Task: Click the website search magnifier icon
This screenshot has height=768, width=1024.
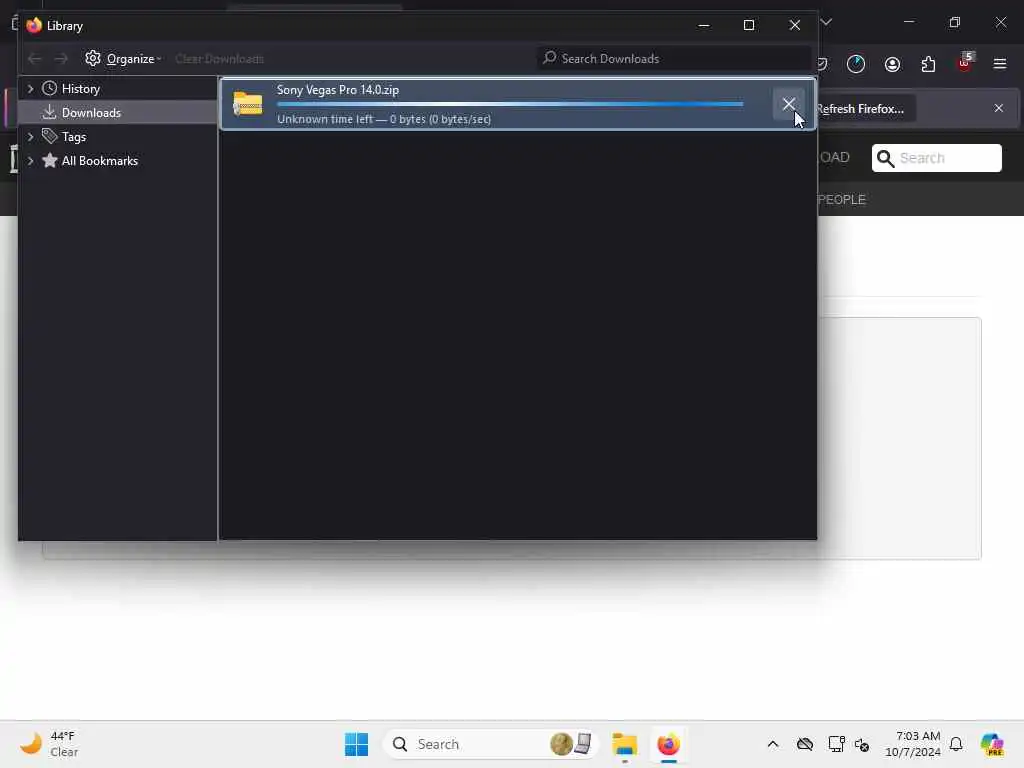Action: [885, 158]
